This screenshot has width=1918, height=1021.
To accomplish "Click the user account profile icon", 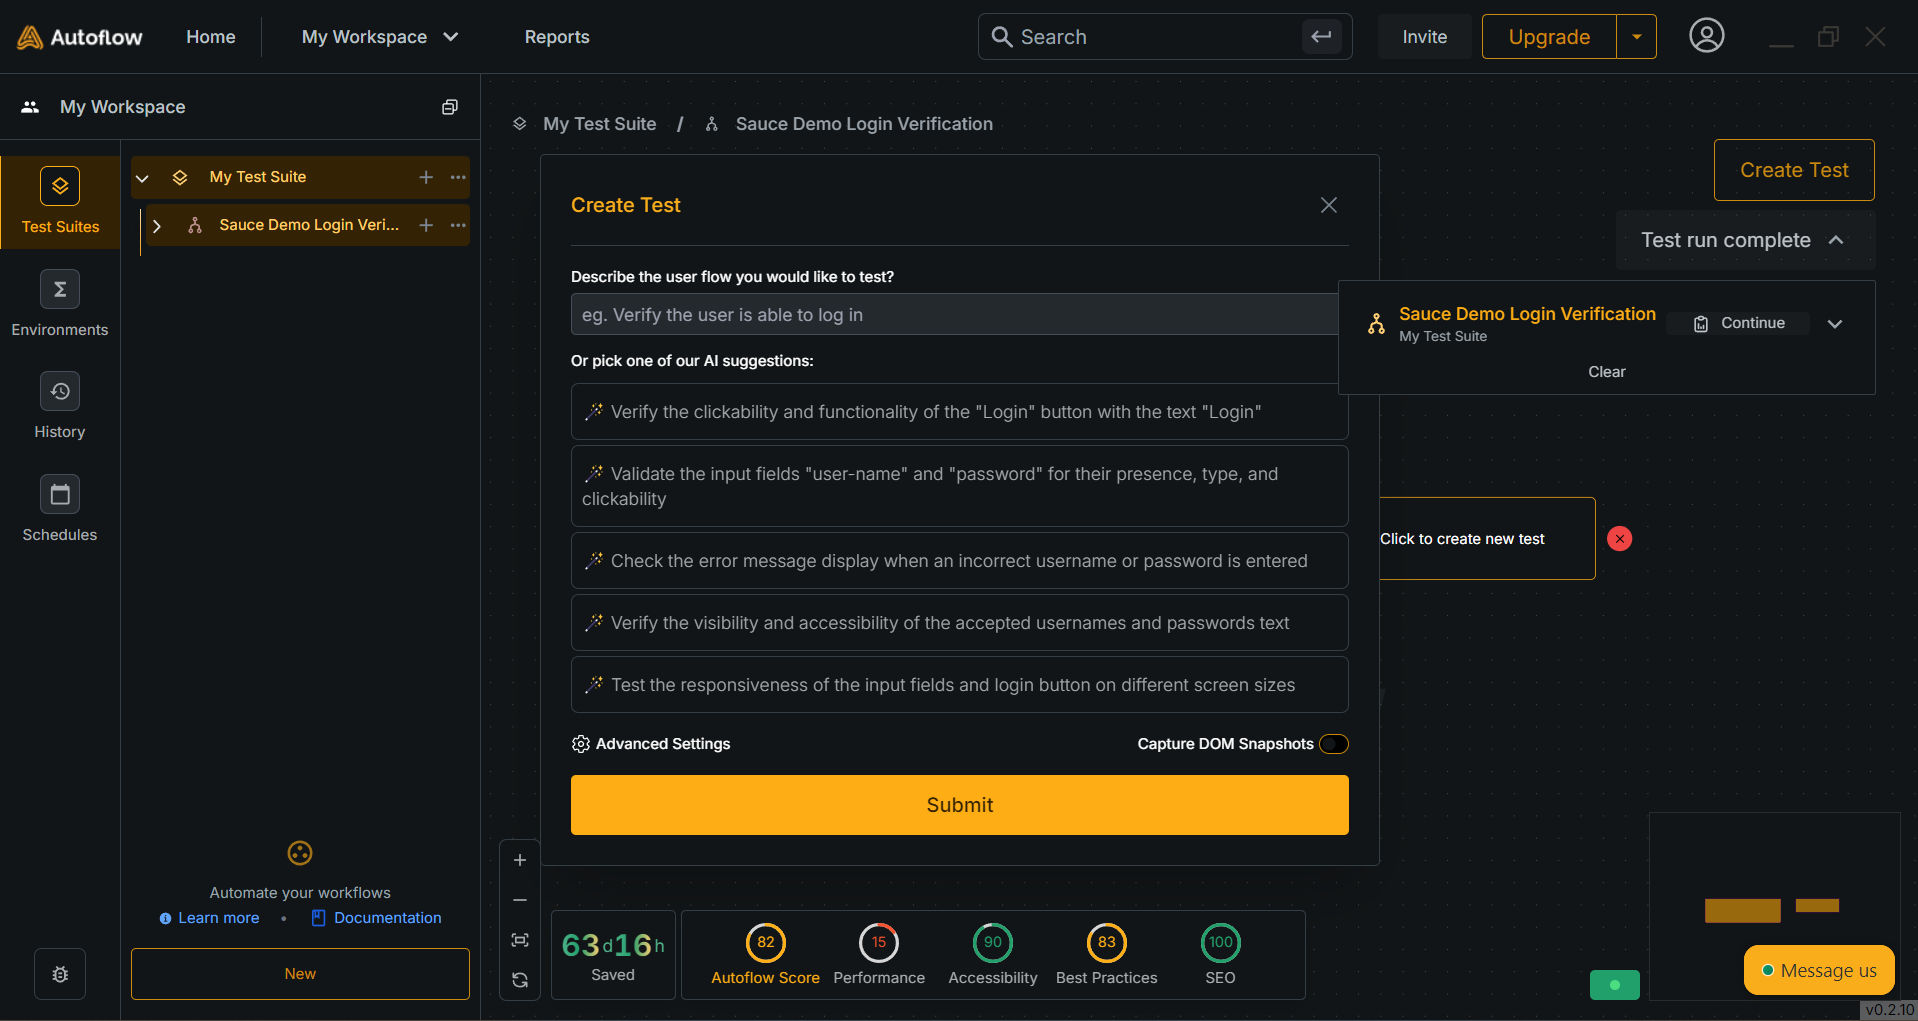I will pos(1706,36).
